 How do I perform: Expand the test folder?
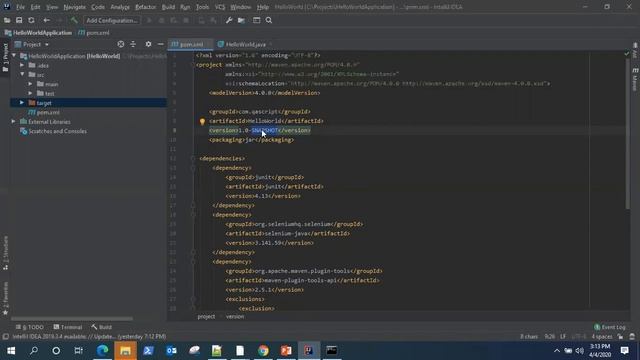tap(30, 93)
